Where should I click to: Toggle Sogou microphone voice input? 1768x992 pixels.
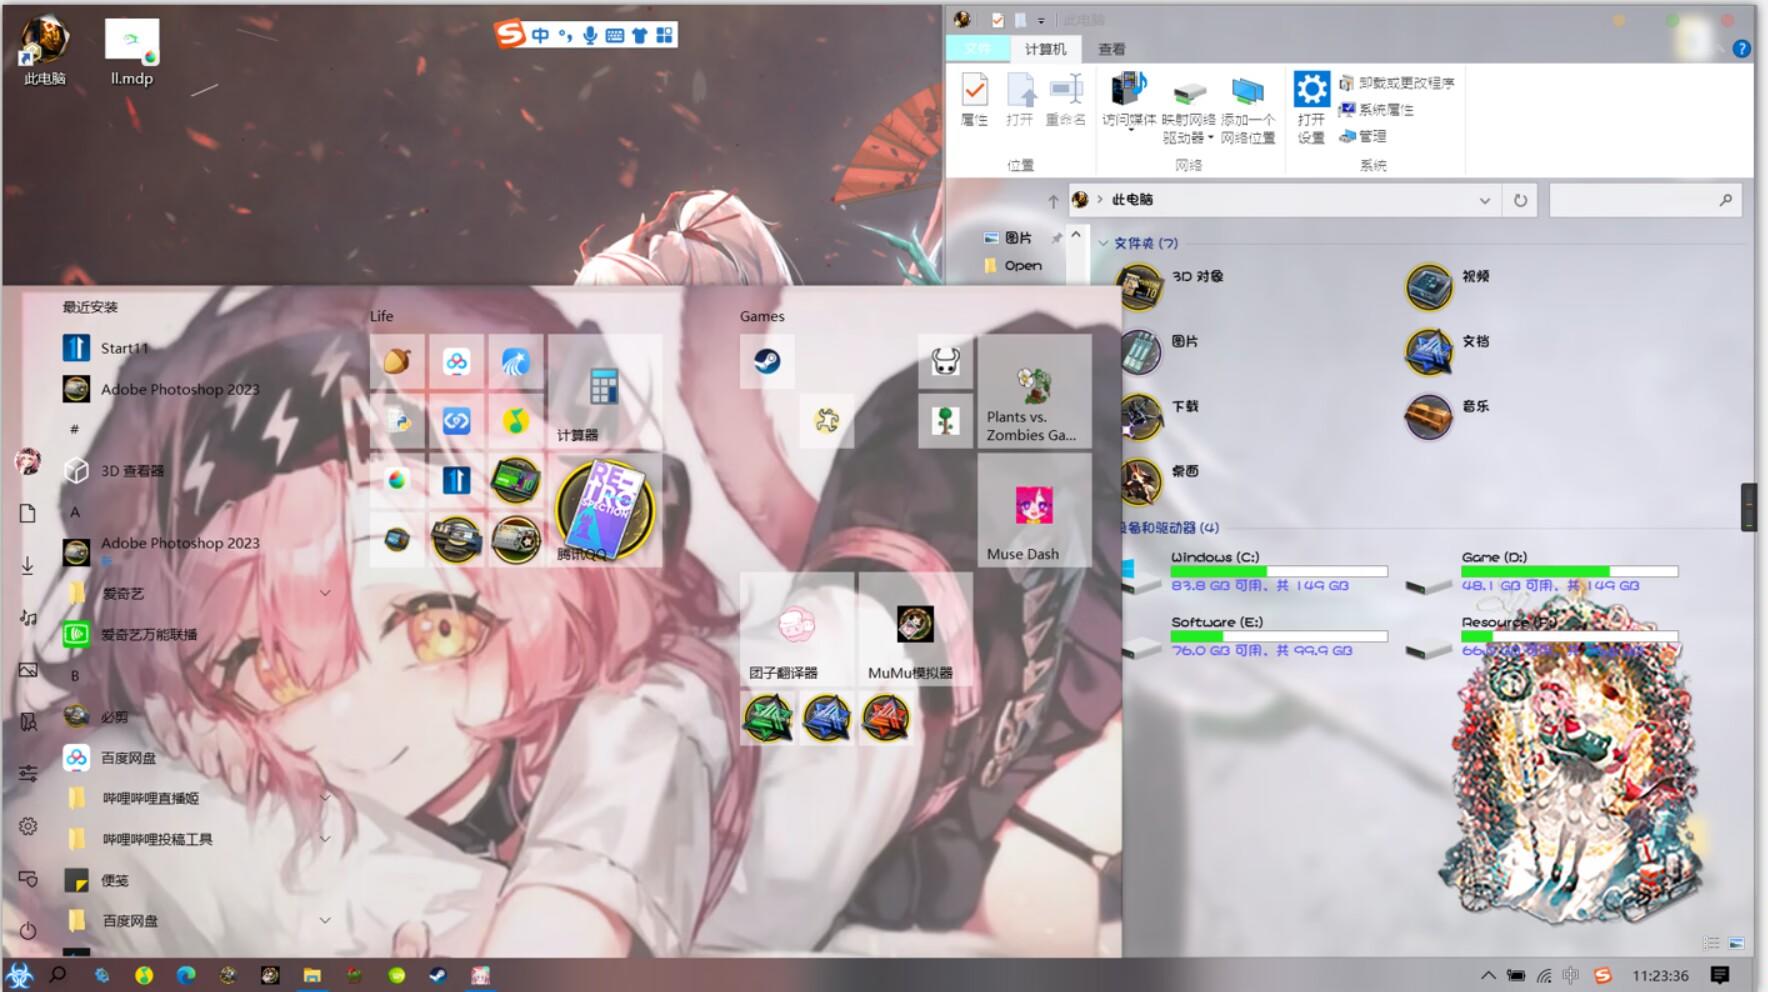pyautogui.click(x=590, y=35)
